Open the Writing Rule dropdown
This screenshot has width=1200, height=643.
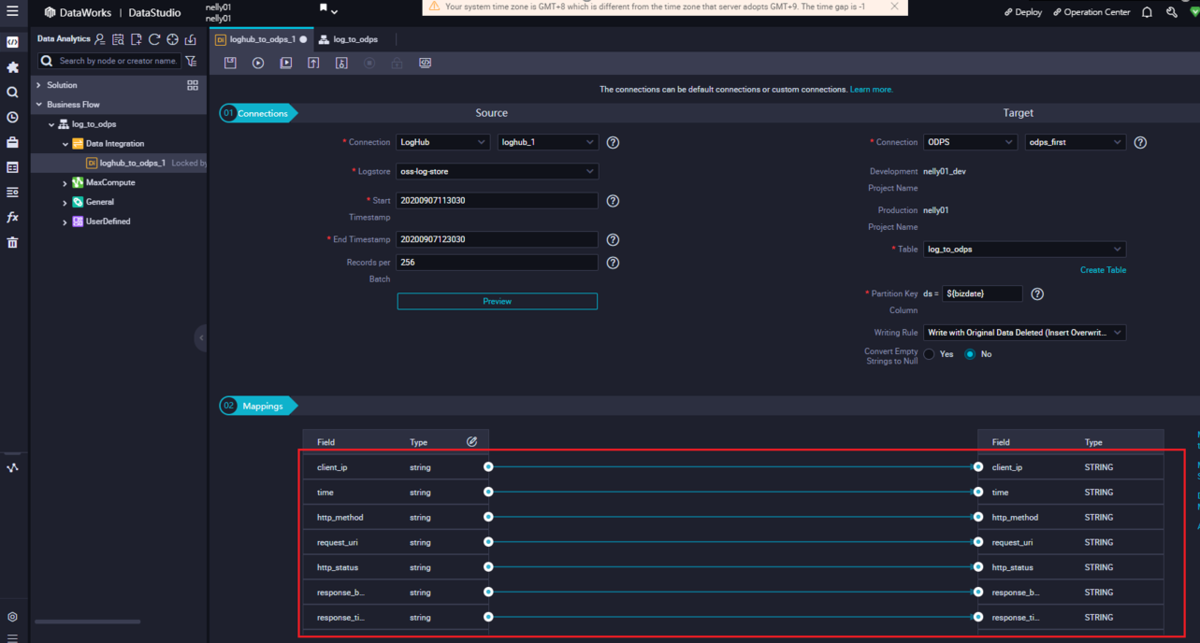(x=1025, y=332)
